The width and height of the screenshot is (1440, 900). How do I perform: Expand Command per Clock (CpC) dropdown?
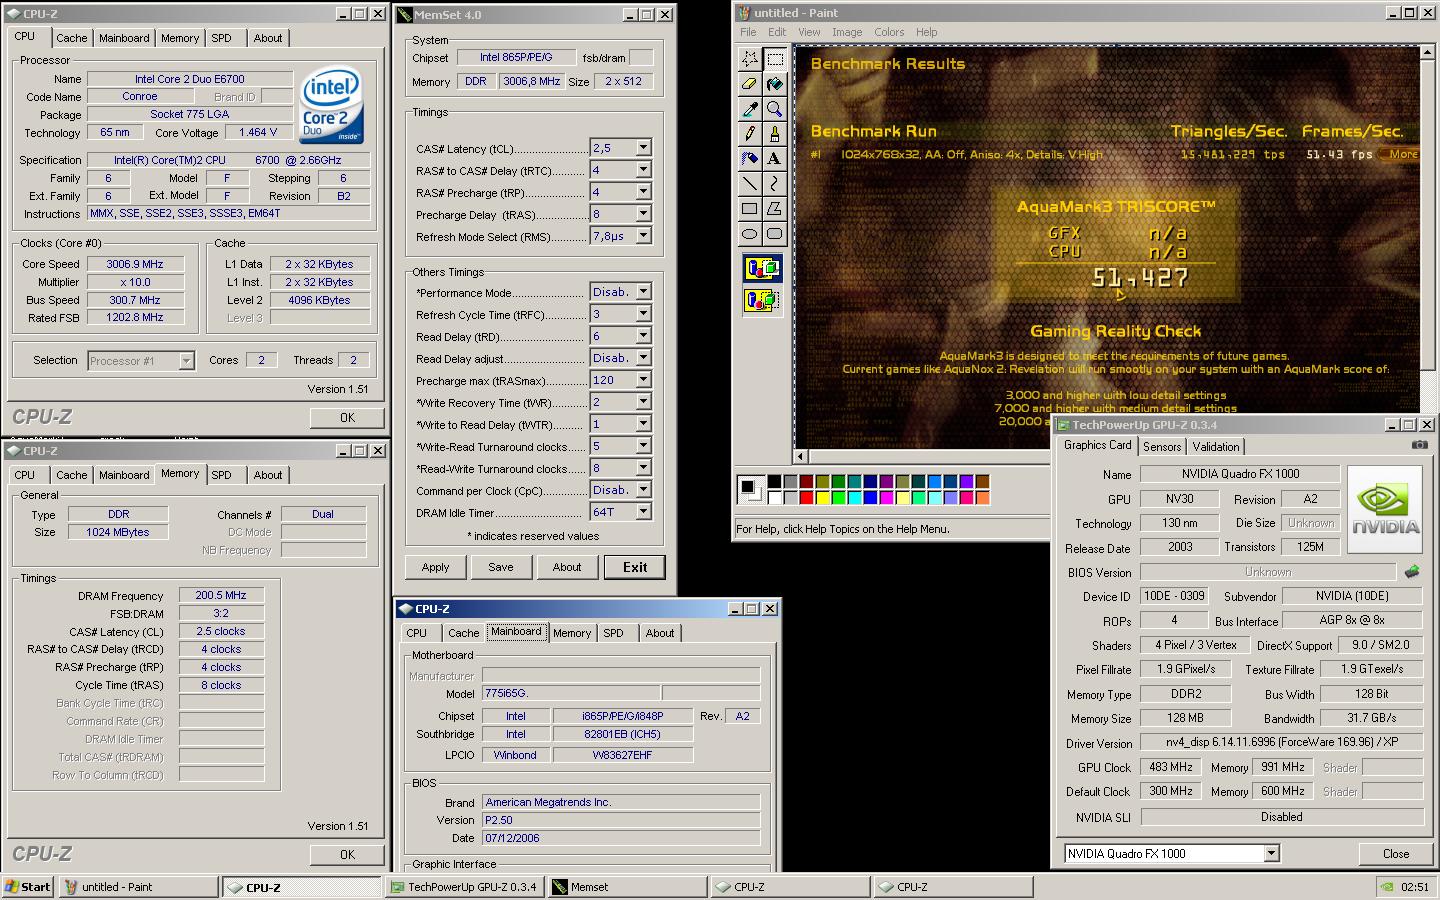(643, 490)
